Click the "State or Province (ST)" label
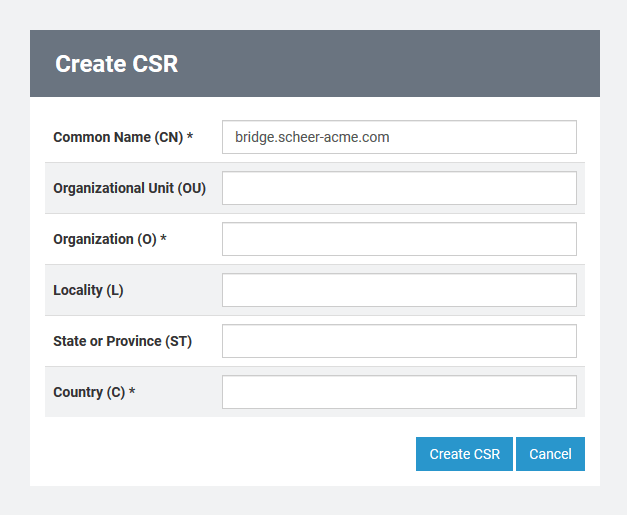Viewport: 627px width, 515px height. pyautogui.click(x=122, y=341)
